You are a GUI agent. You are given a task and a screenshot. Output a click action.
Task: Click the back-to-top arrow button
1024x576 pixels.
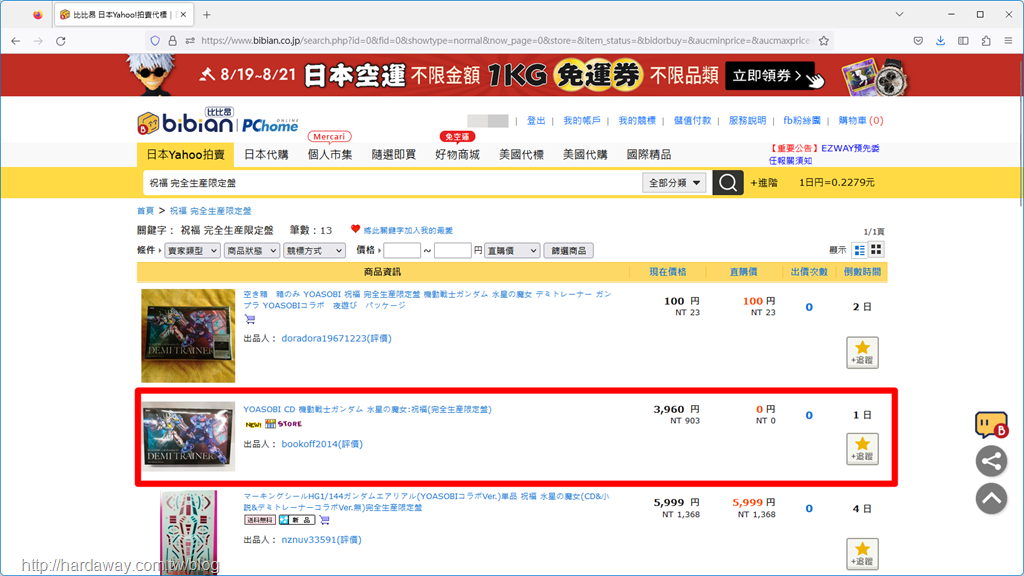pyautogui.click(x=991, y=499)
